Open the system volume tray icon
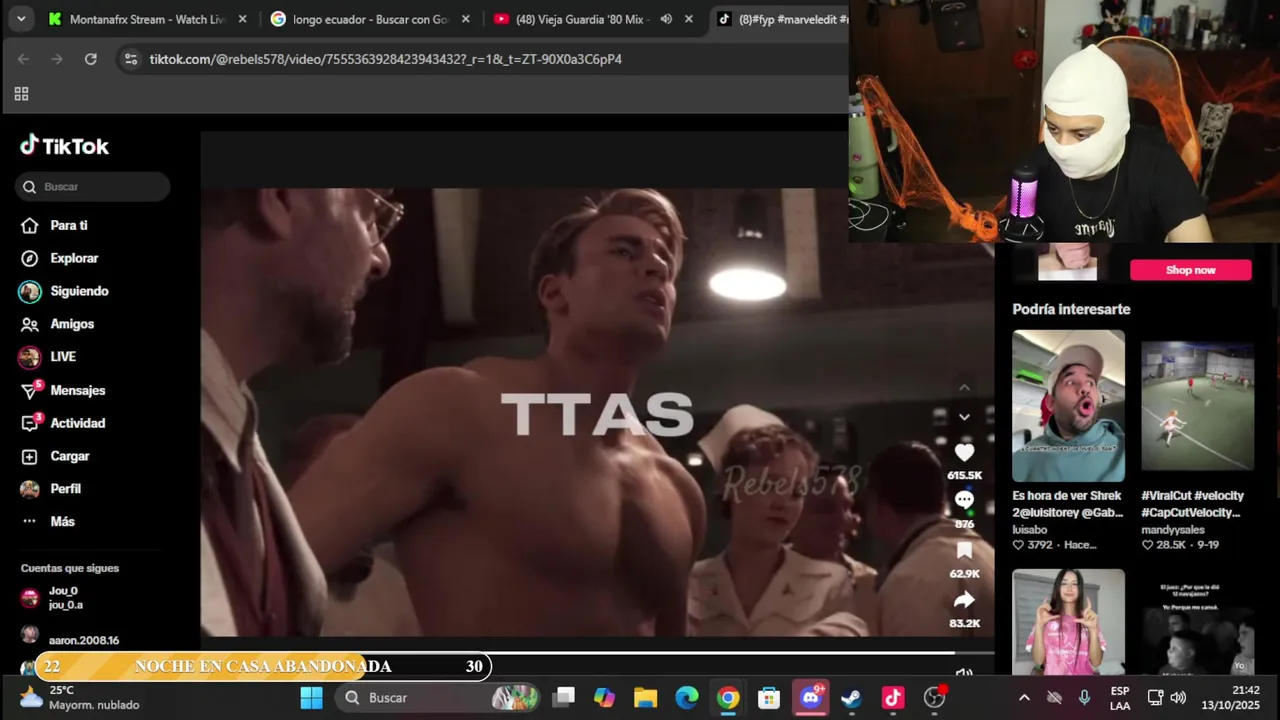Screen dimensions: 1280x720 click(1178, 698)
